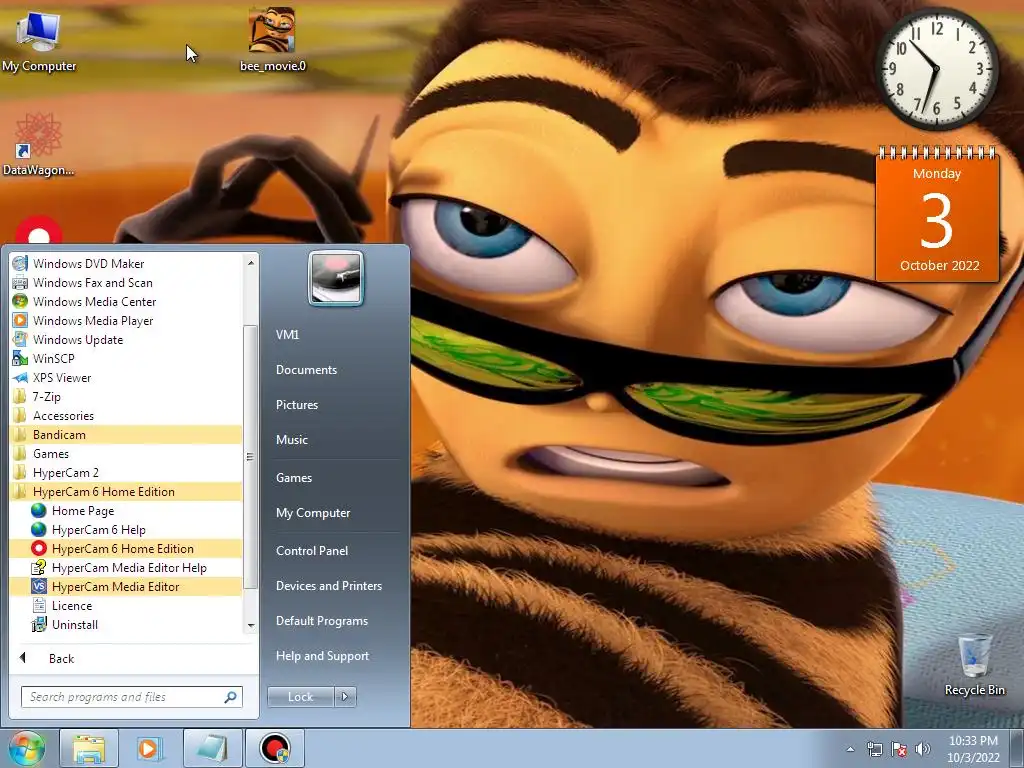This screenshot has width=1024, height=768.
Task: Launch HyperCam Media Editor
Action: click(x=125, y=586)
